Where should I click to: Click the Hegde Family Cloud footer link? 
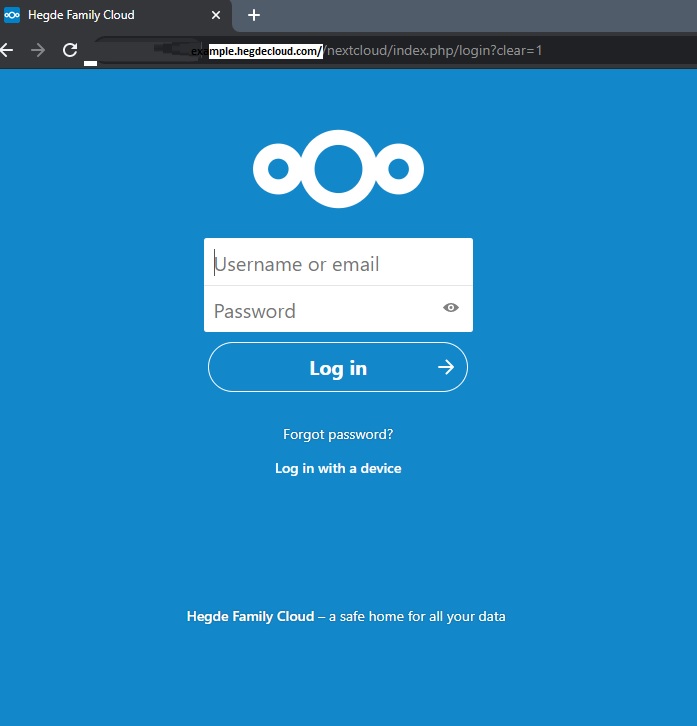pos(251,616)
